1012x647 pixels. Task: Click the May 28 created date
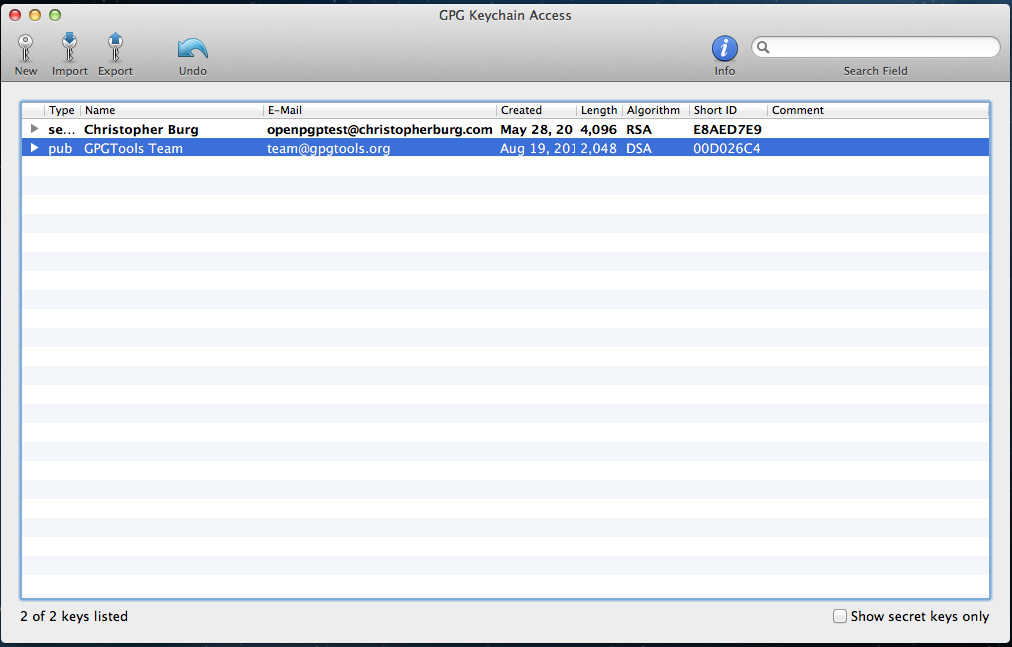point(536,129)
